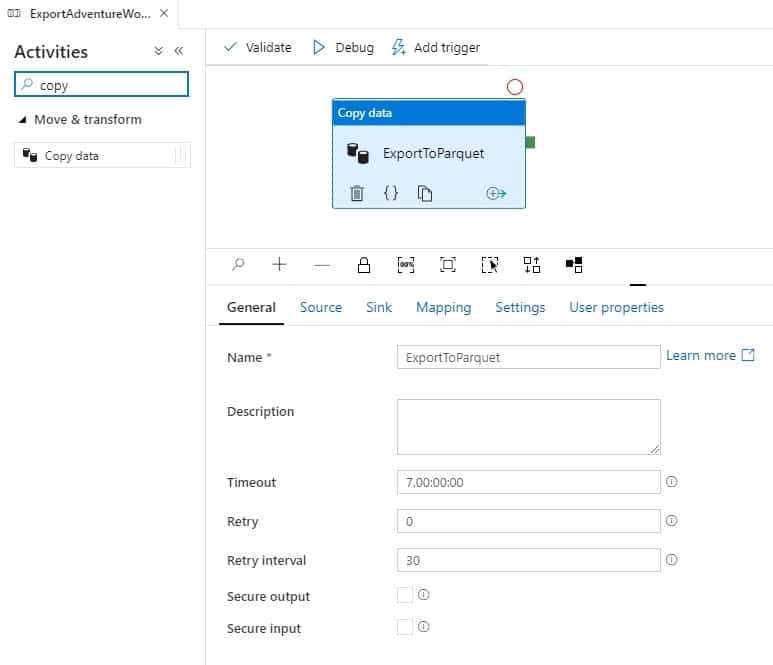This screenshot has height=665, width=773.
Task: Click the Timeout field showing 7.00:00:00
Action: click(x=528, y=482)
